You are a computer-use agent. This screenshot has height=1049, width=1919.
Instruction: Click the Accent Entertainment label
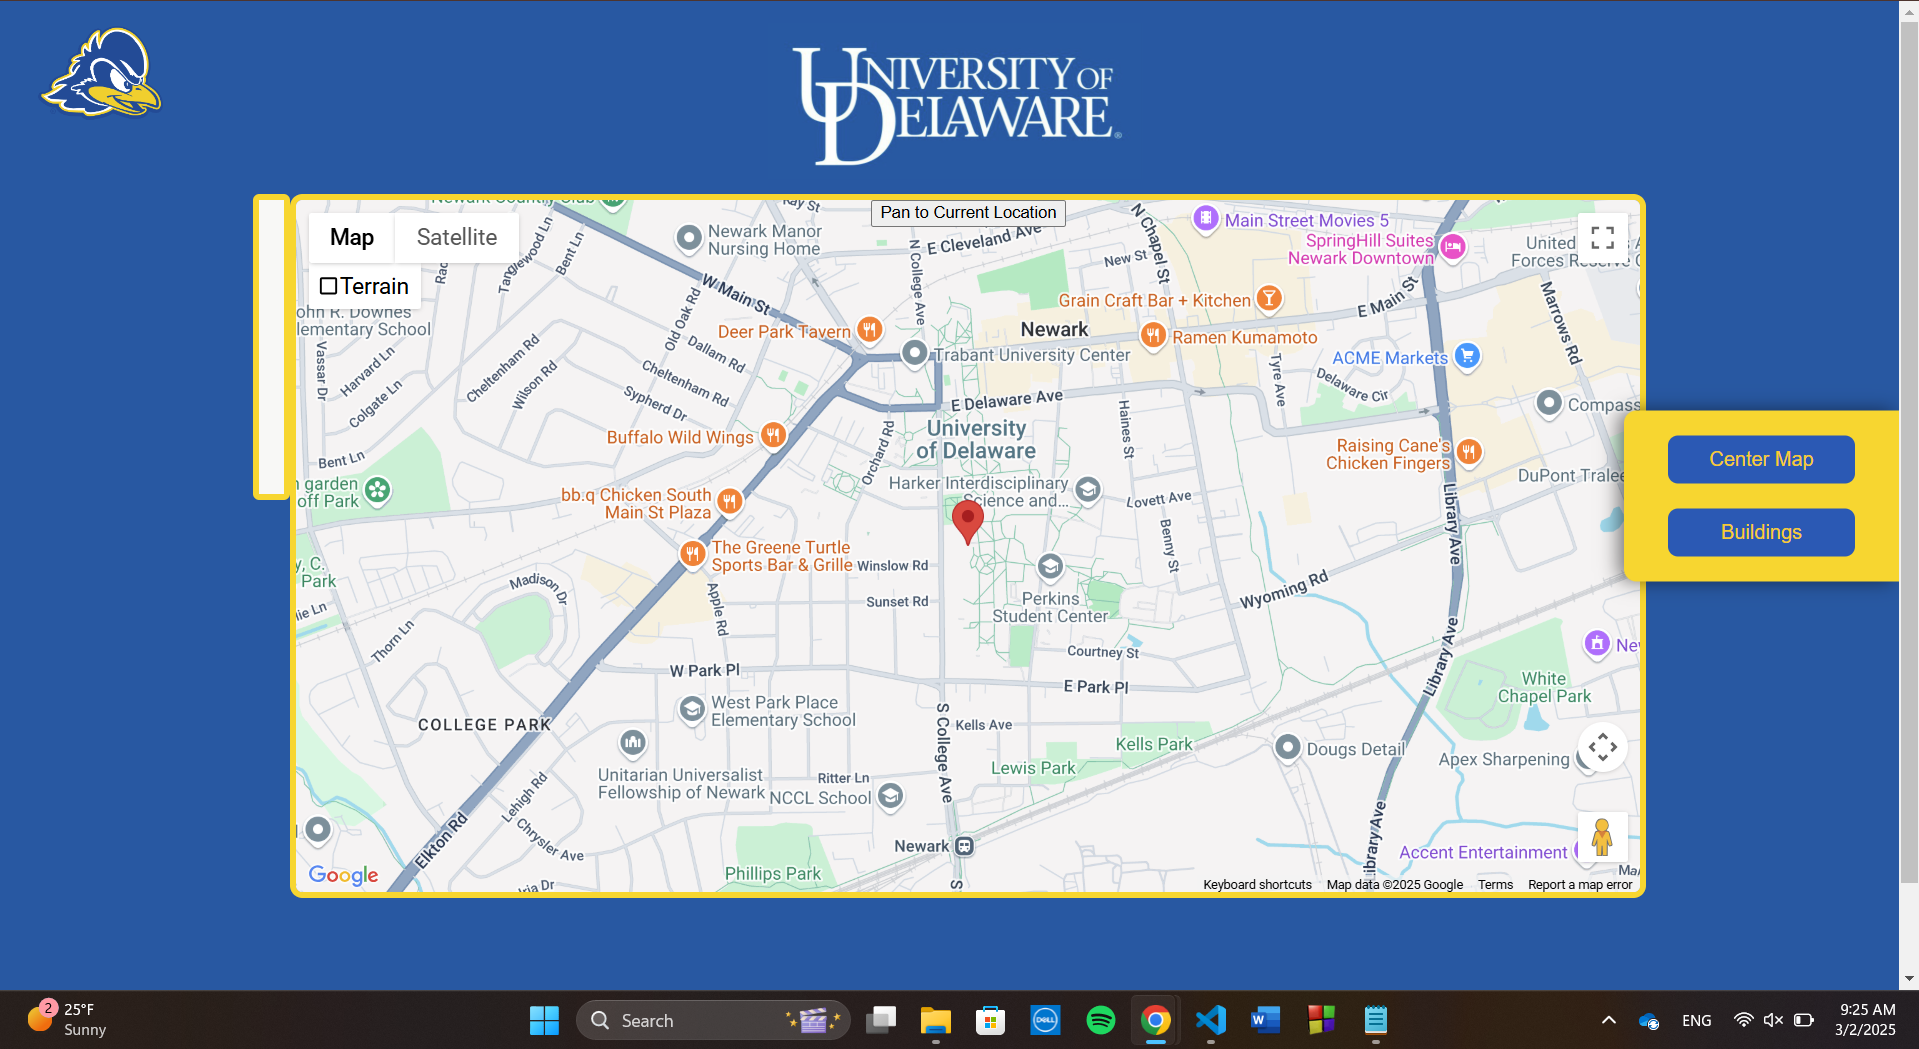1483,852
